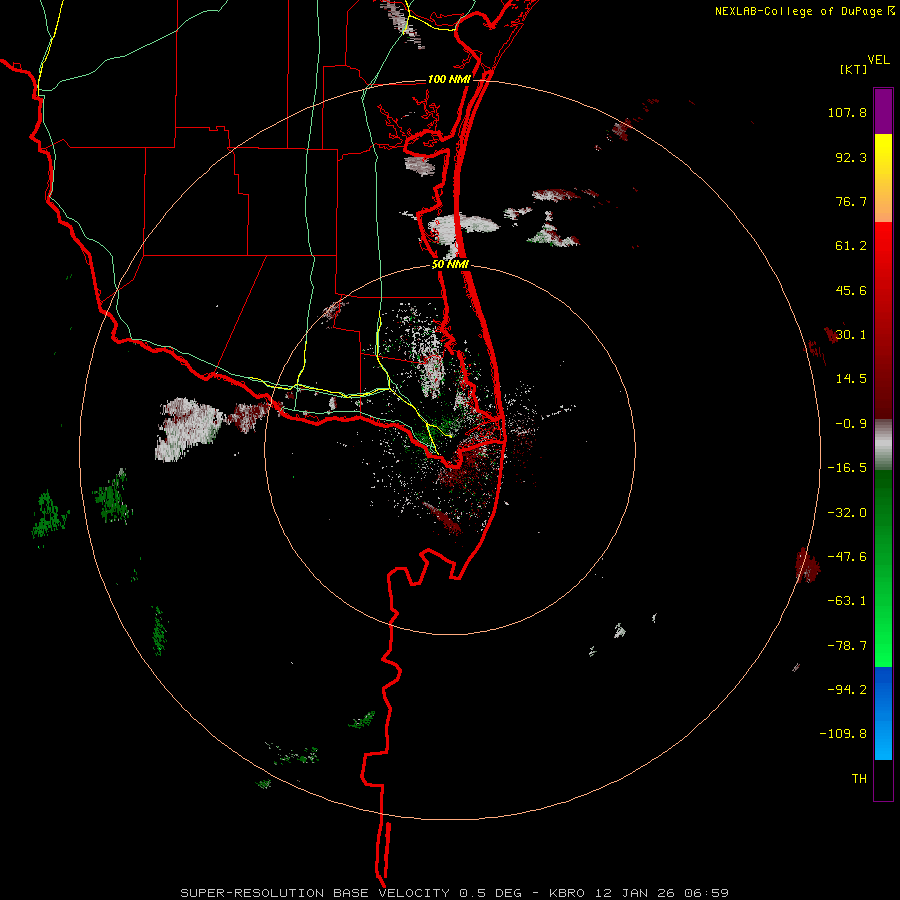Select the 61.2 legend value
The width and height of the screenshot is (900, 900).
pos(851,246)
